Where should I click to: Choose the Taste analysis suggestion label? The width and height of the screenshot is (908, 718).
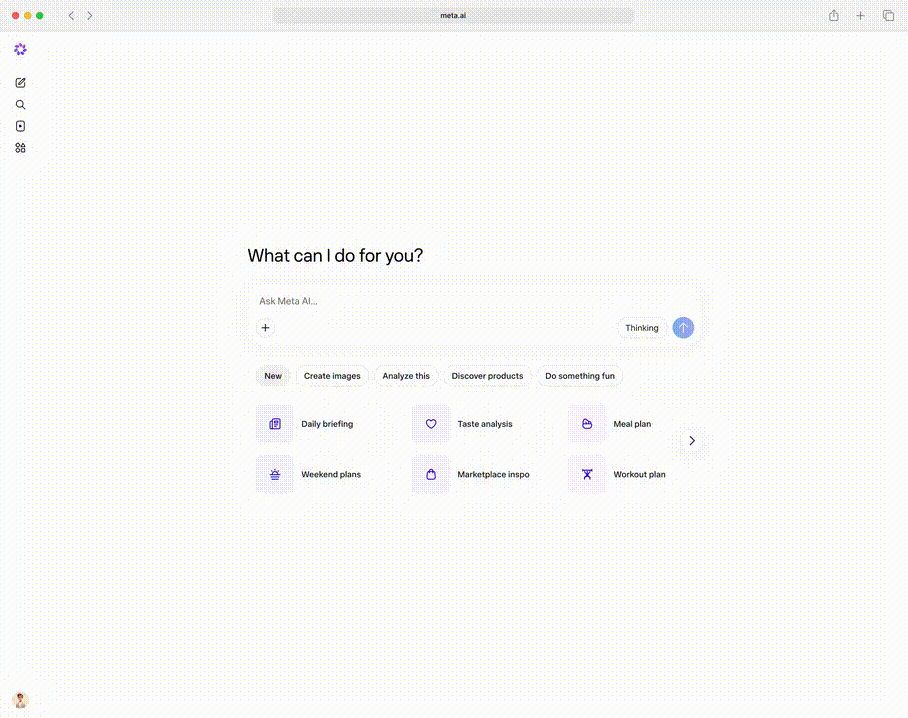(485, 424)
